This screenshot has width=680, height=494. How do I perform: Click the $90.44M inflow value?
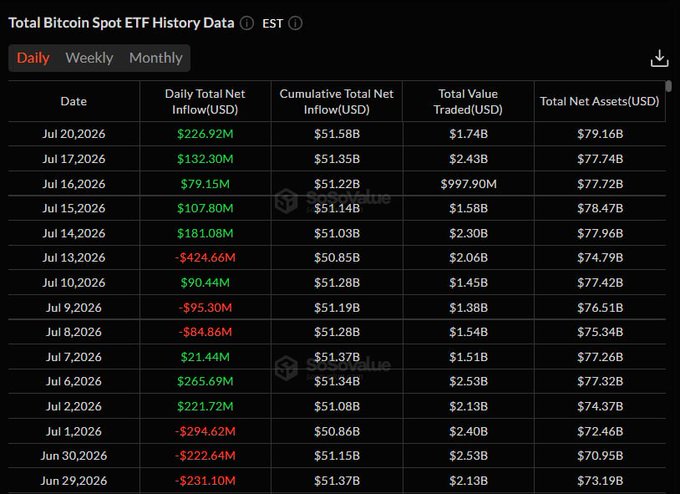point(205,283)
